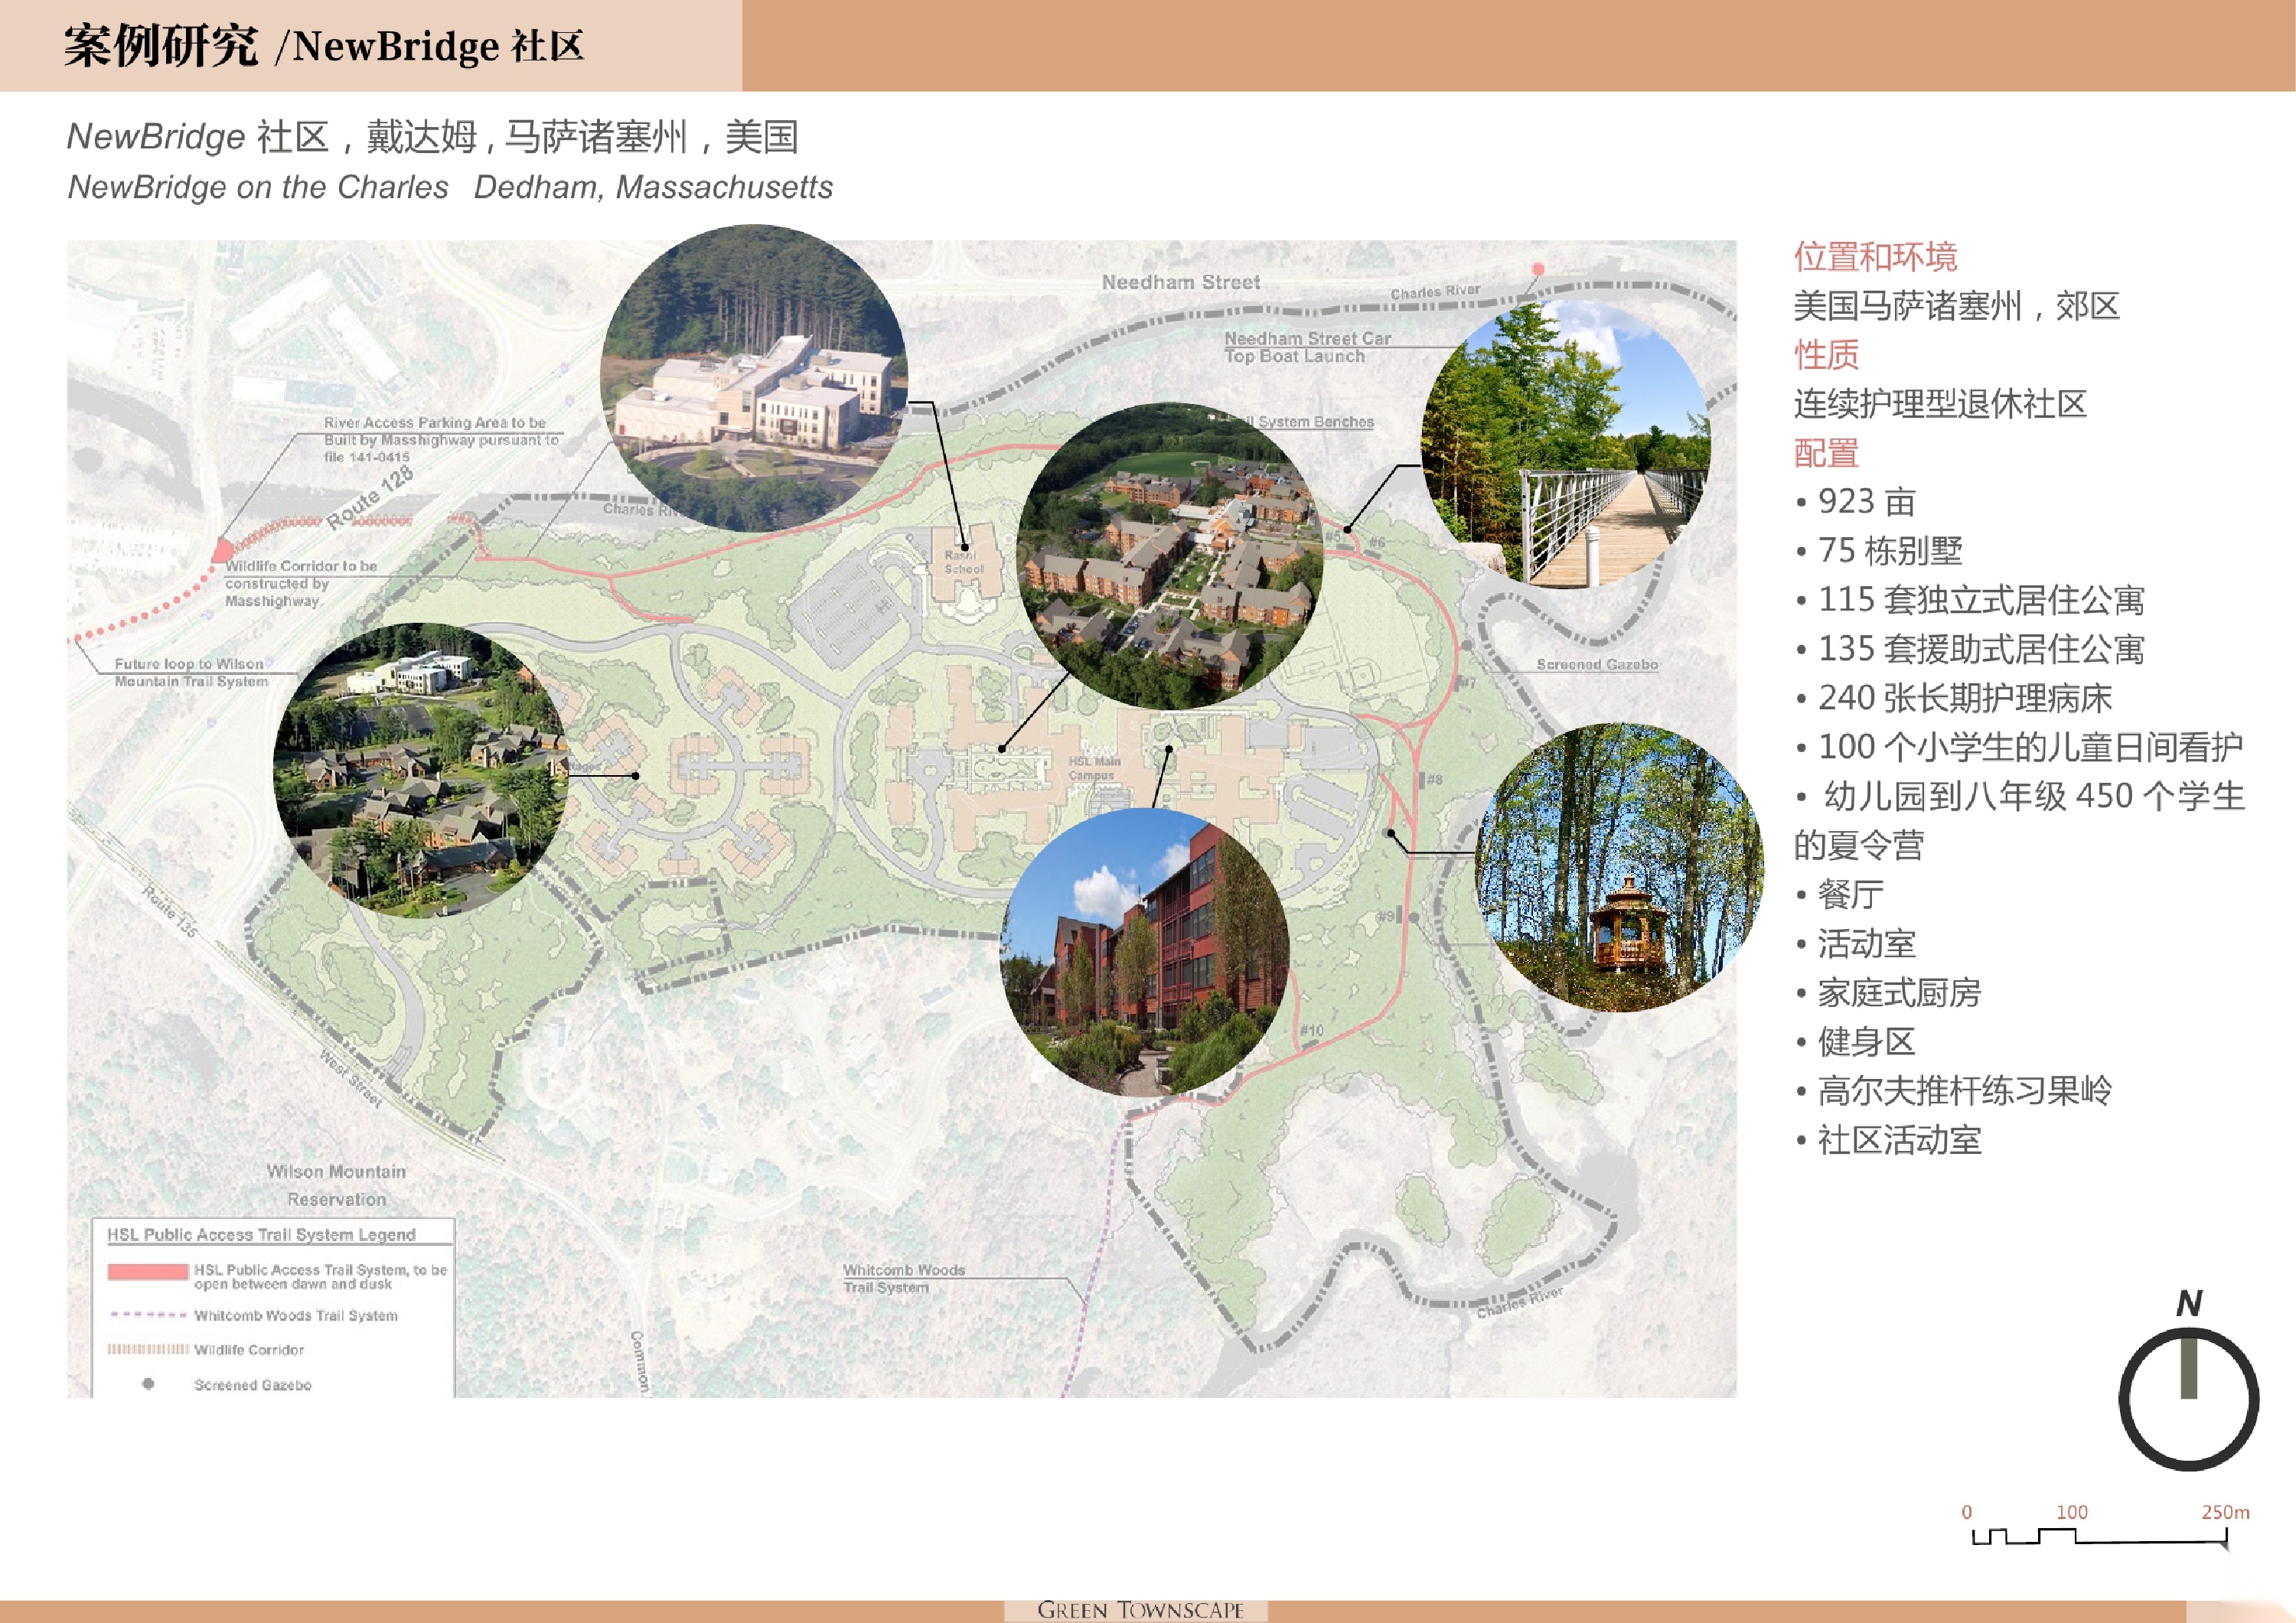
Task: Click the bullet '923 亩'
Action: (x=1856, y=502)
